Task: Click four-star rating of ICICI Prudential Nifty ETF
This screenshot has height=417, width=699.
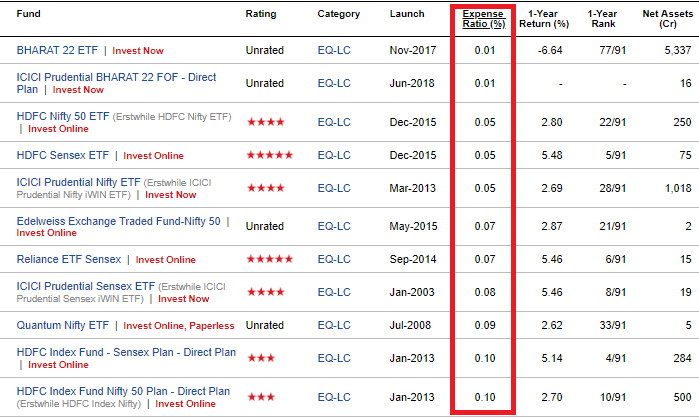Action: click(265, 188)
